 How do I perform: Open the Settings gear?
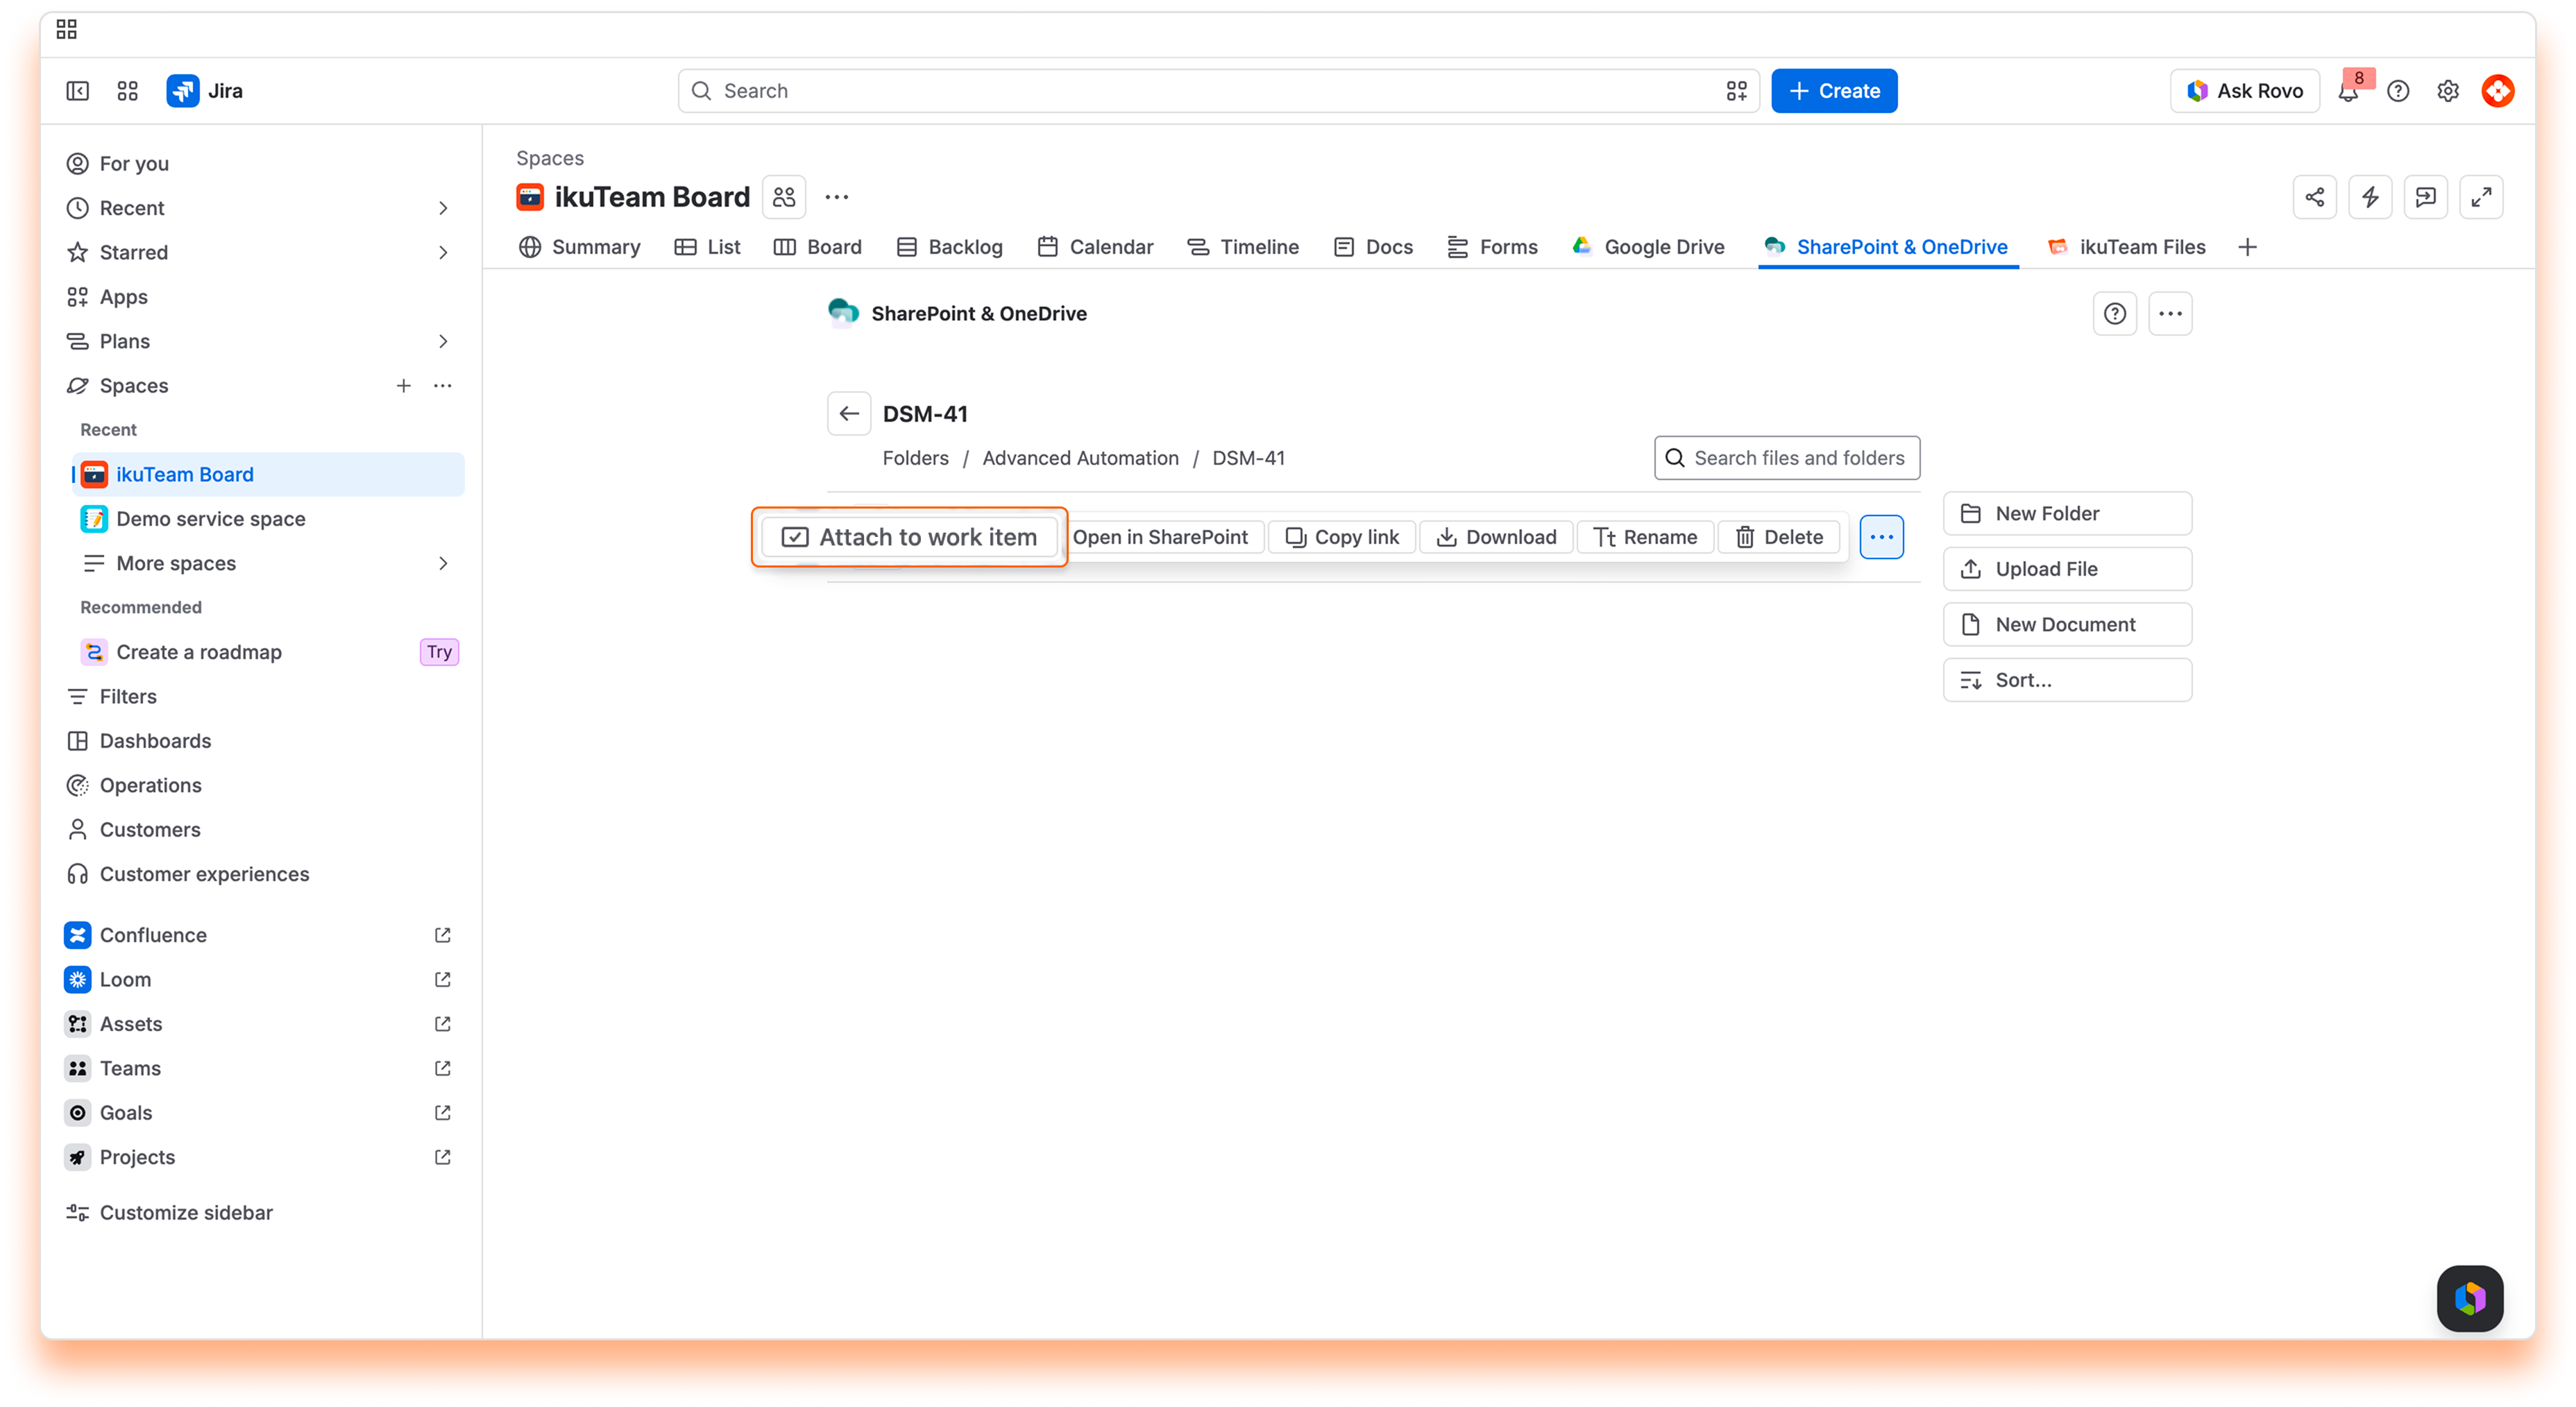point(2448,91)
